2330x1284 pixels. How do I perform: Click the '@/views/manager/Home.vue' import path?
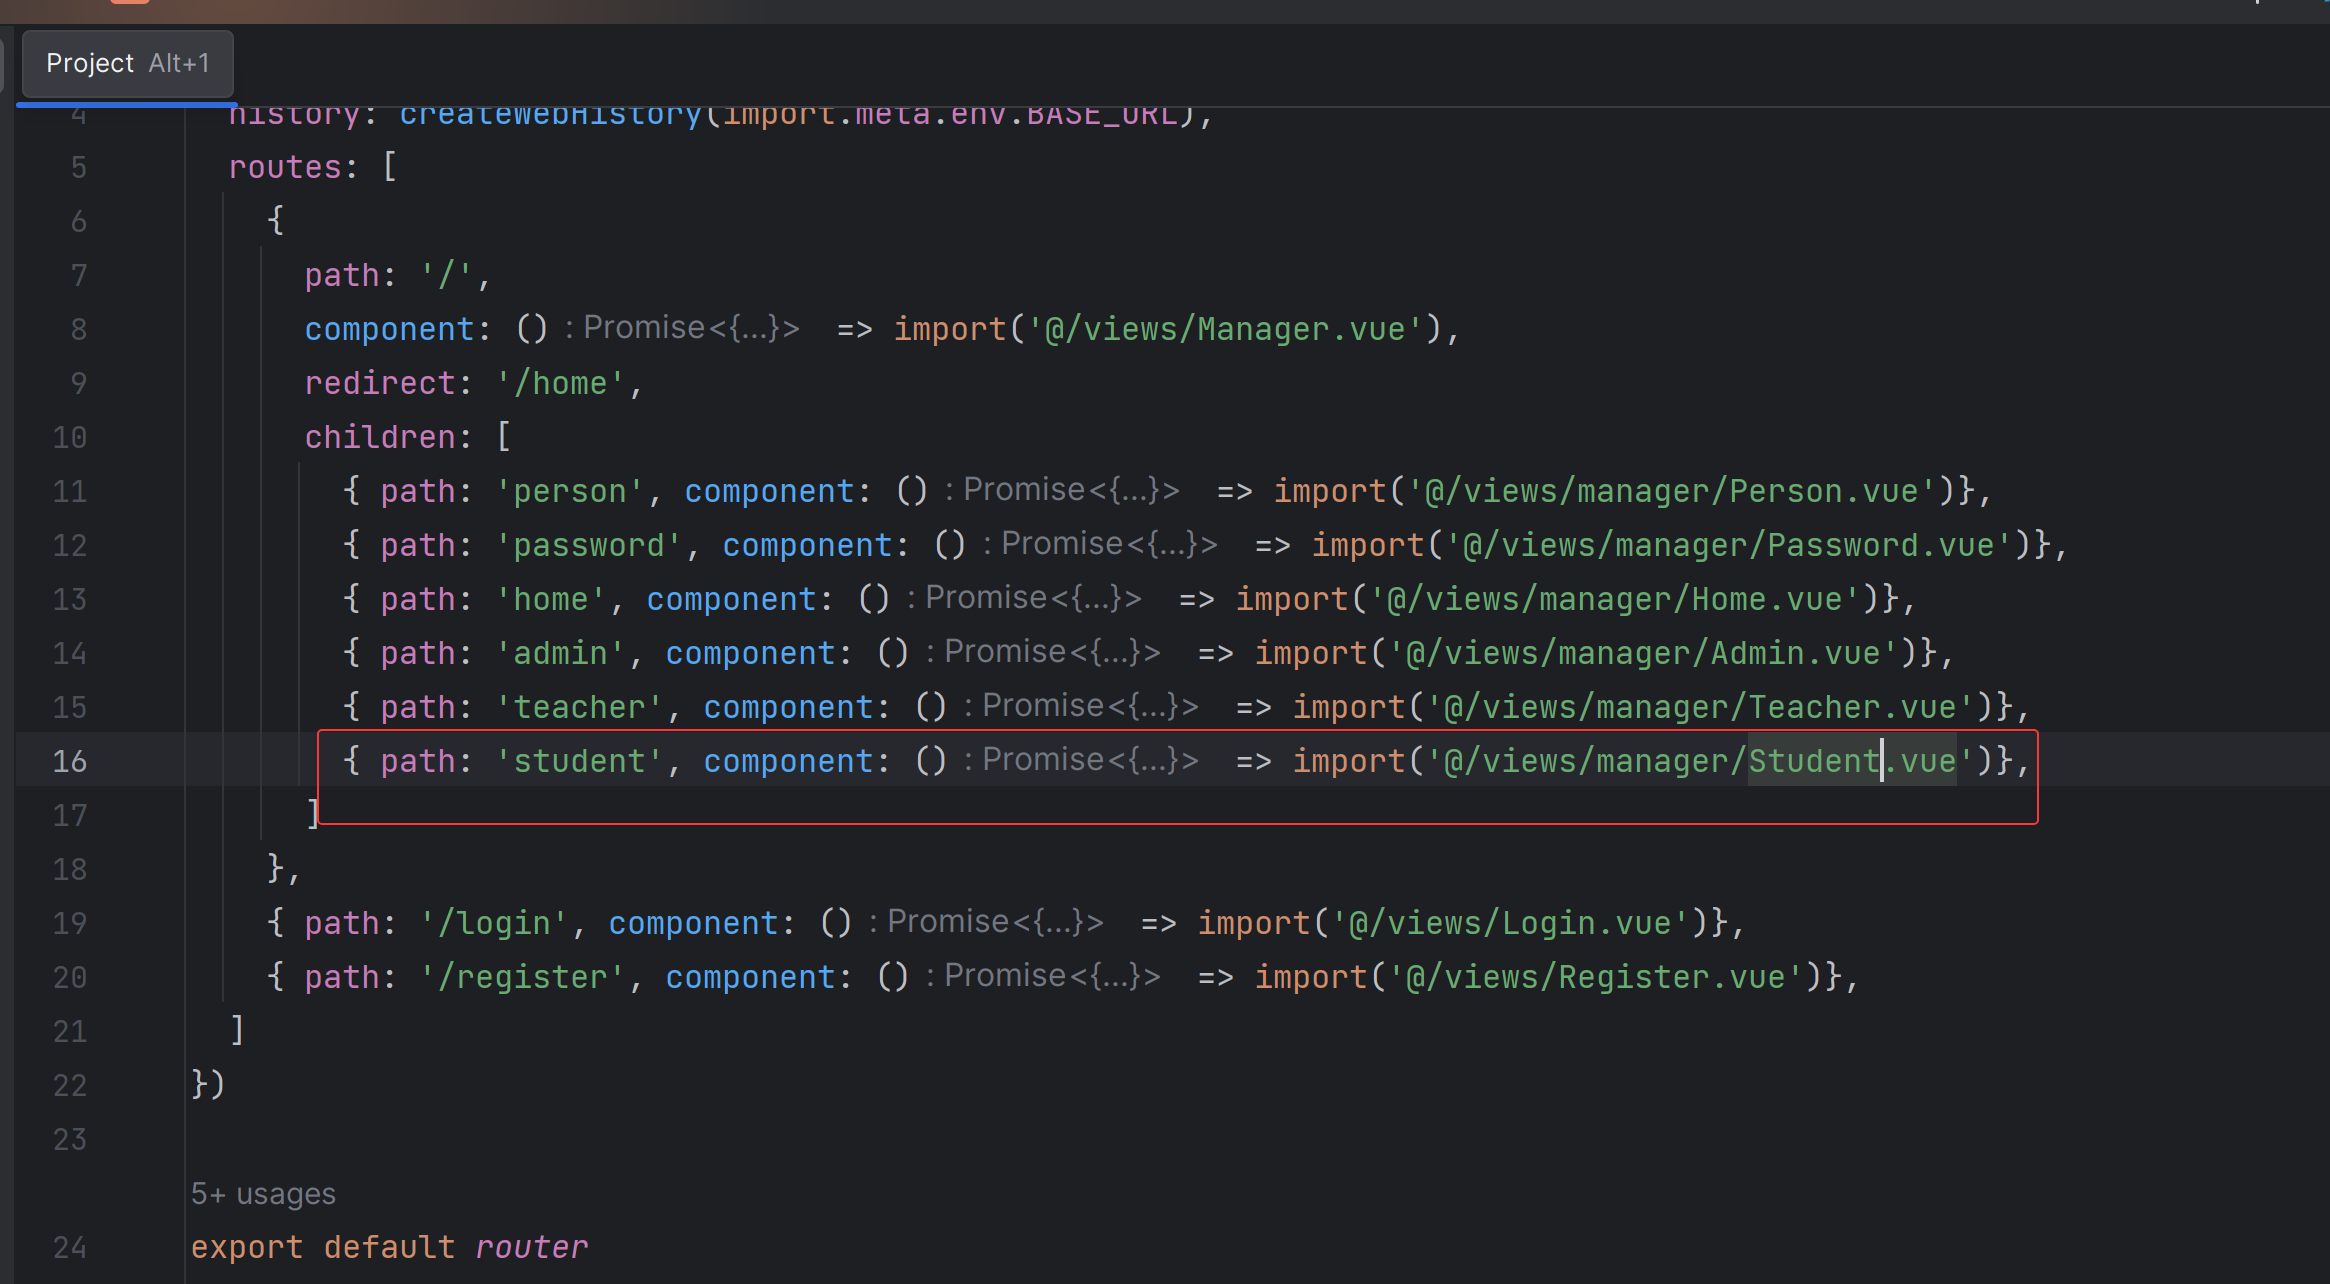[1615, 599]
